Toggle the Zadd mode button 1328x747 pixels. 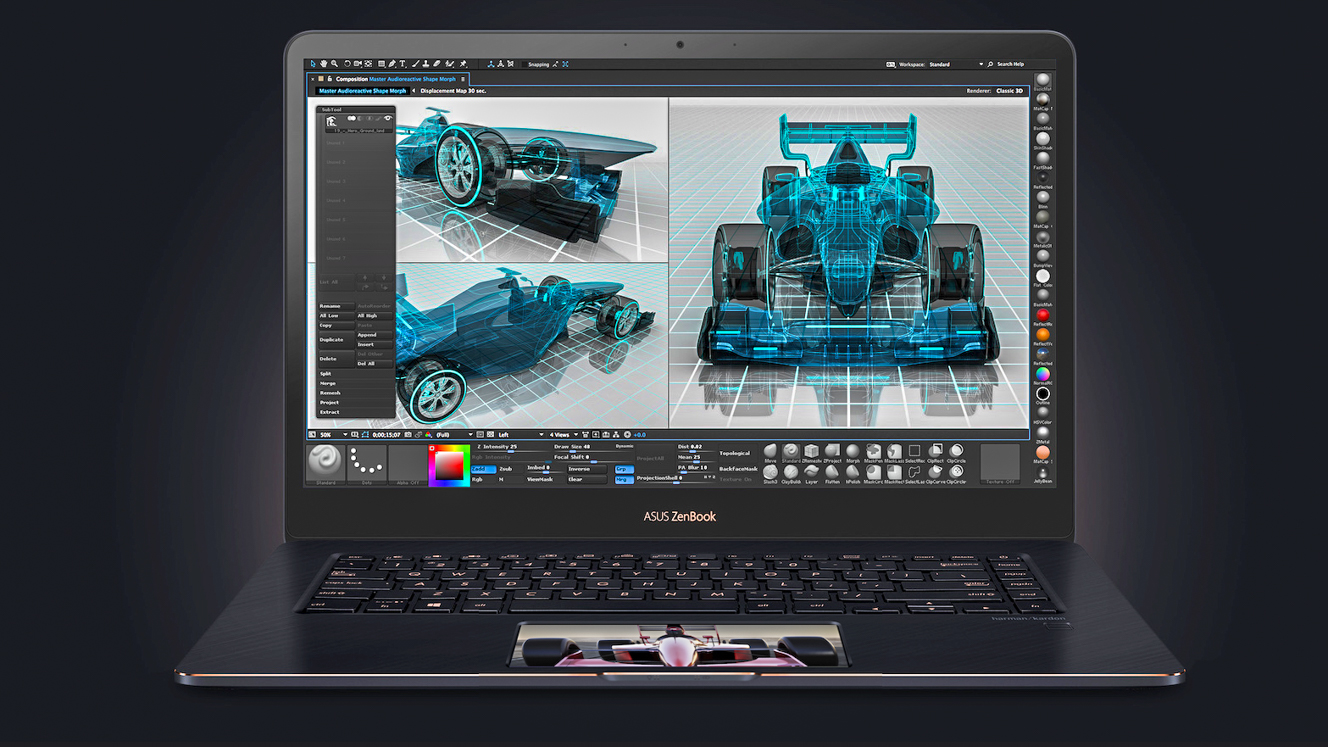(483, 469)
